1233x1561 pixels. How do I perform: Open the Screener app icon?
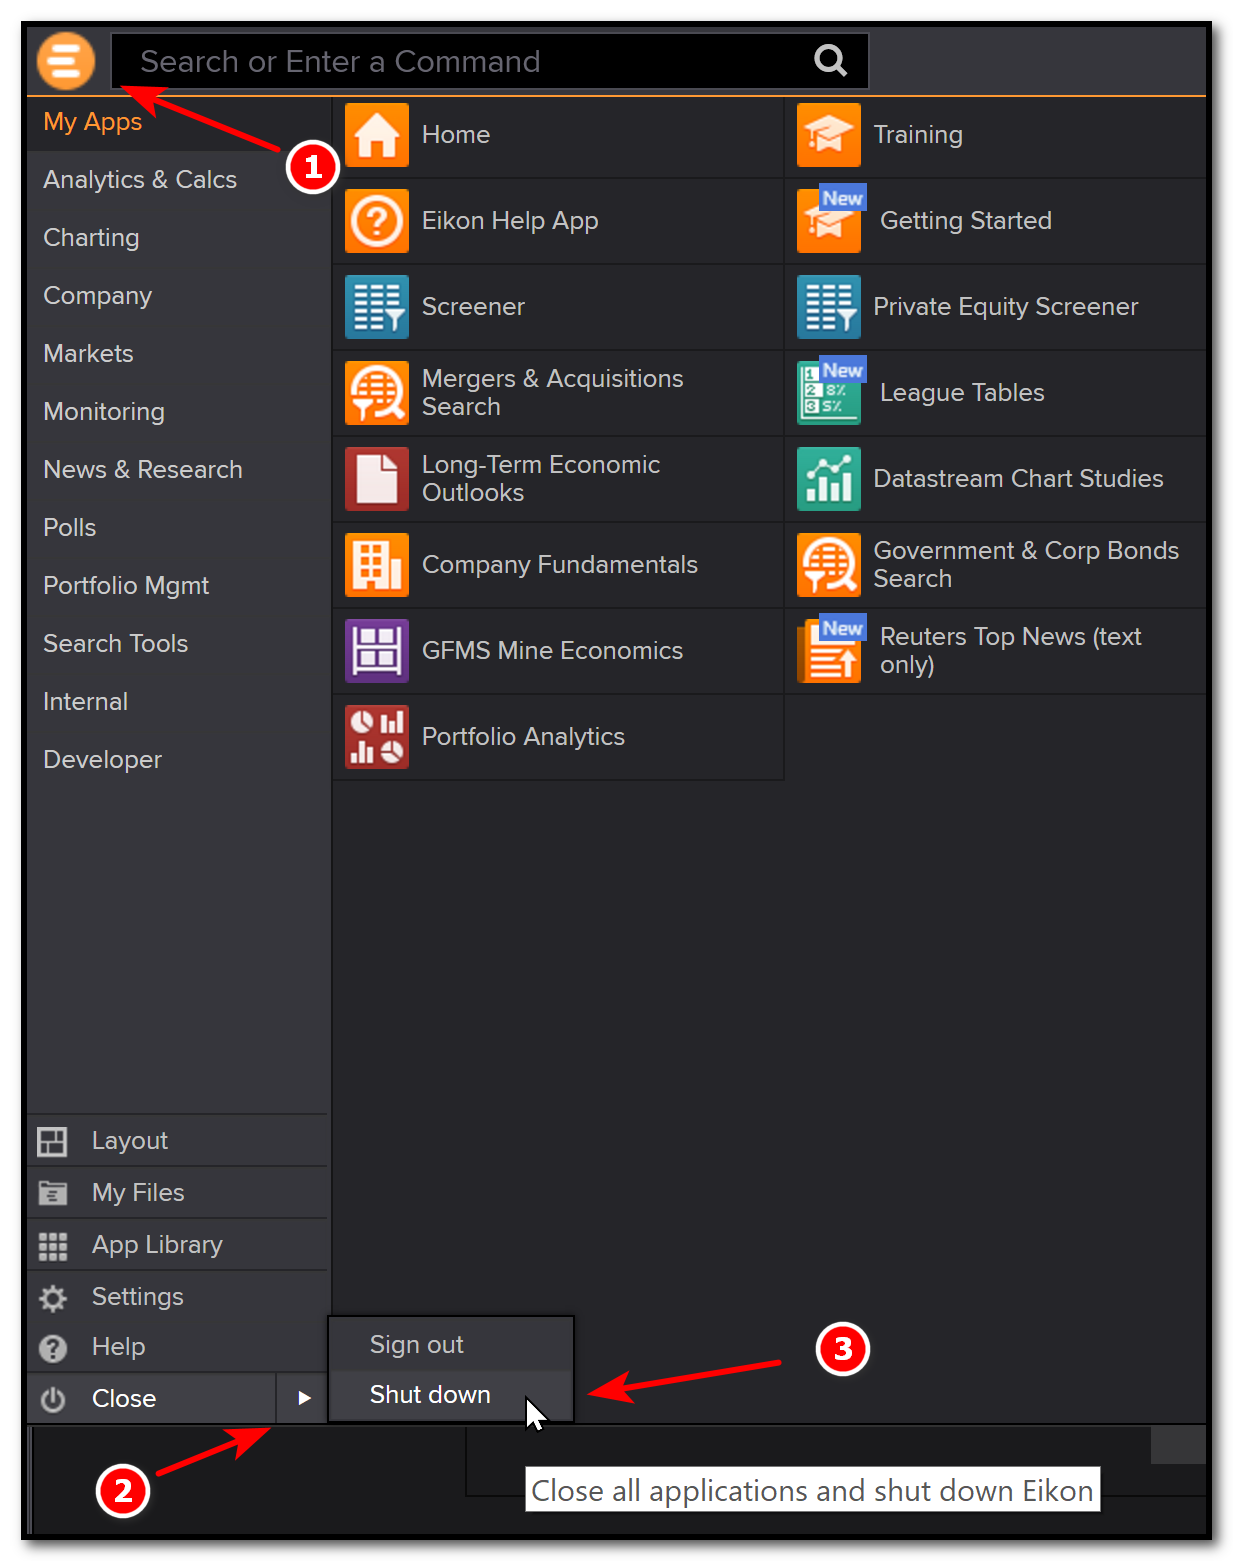pos(377,307)
